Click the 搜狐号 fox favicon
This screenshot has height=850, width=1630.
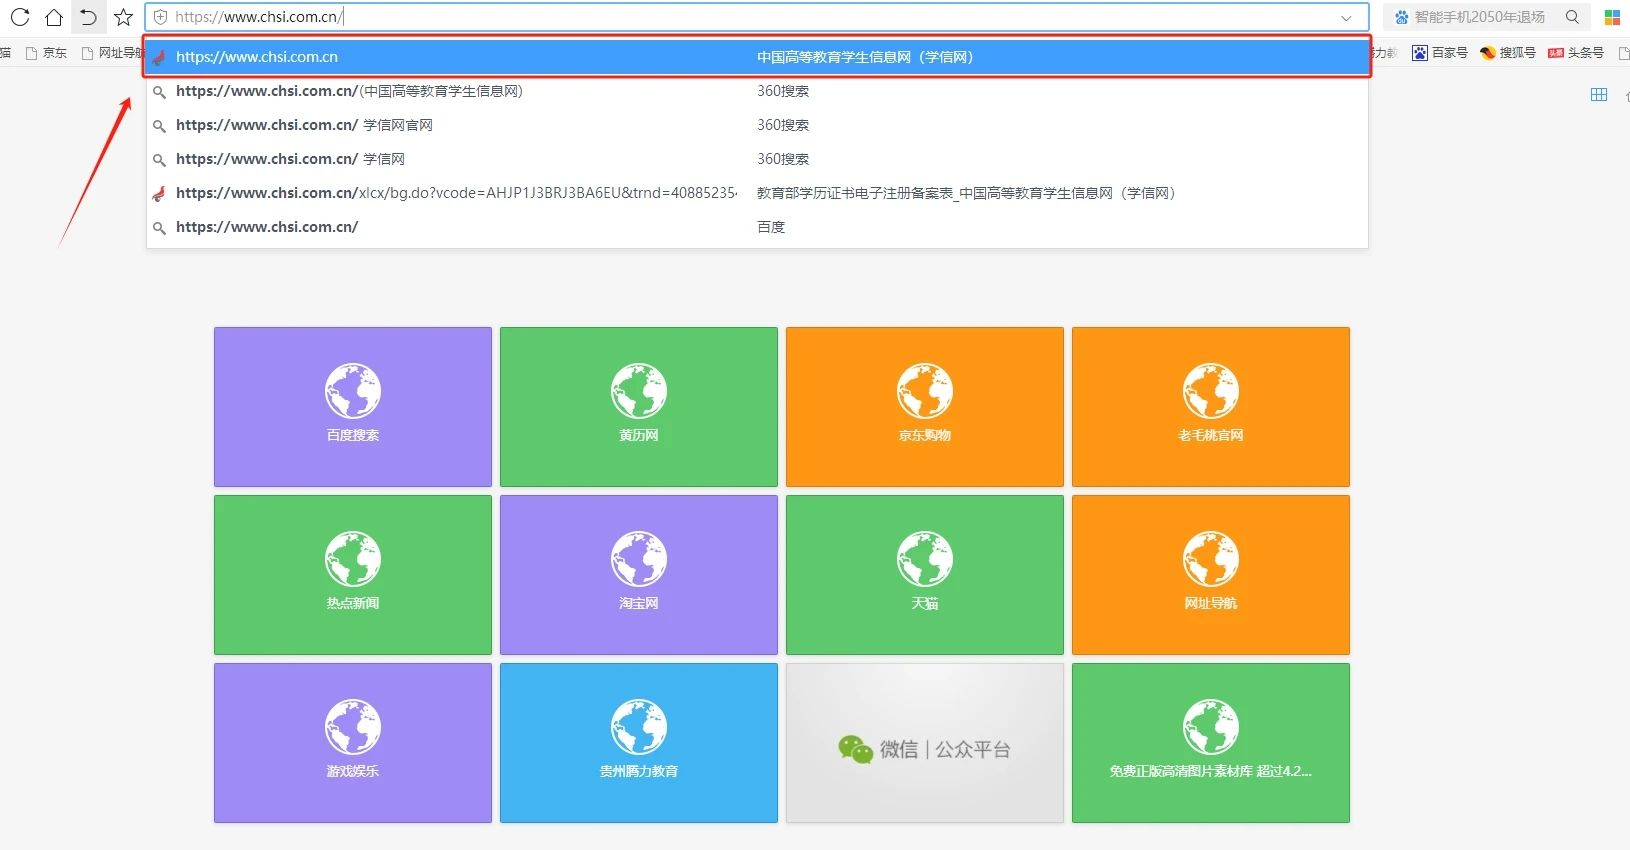click(x=1487, y=53)
